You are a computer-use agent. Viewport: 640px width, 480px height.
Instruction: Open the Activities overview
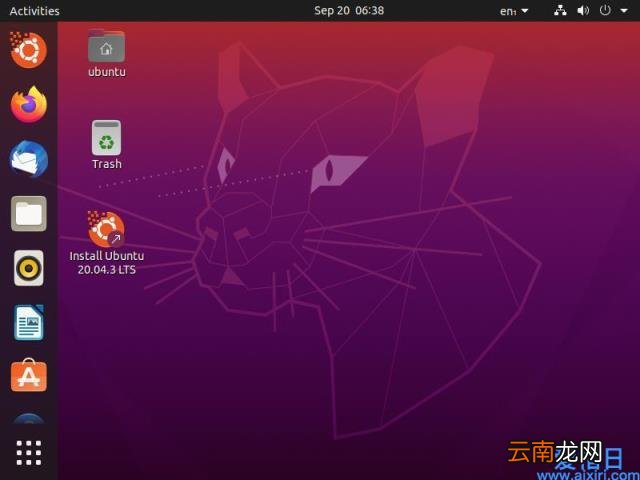click(x=35, y=11)
